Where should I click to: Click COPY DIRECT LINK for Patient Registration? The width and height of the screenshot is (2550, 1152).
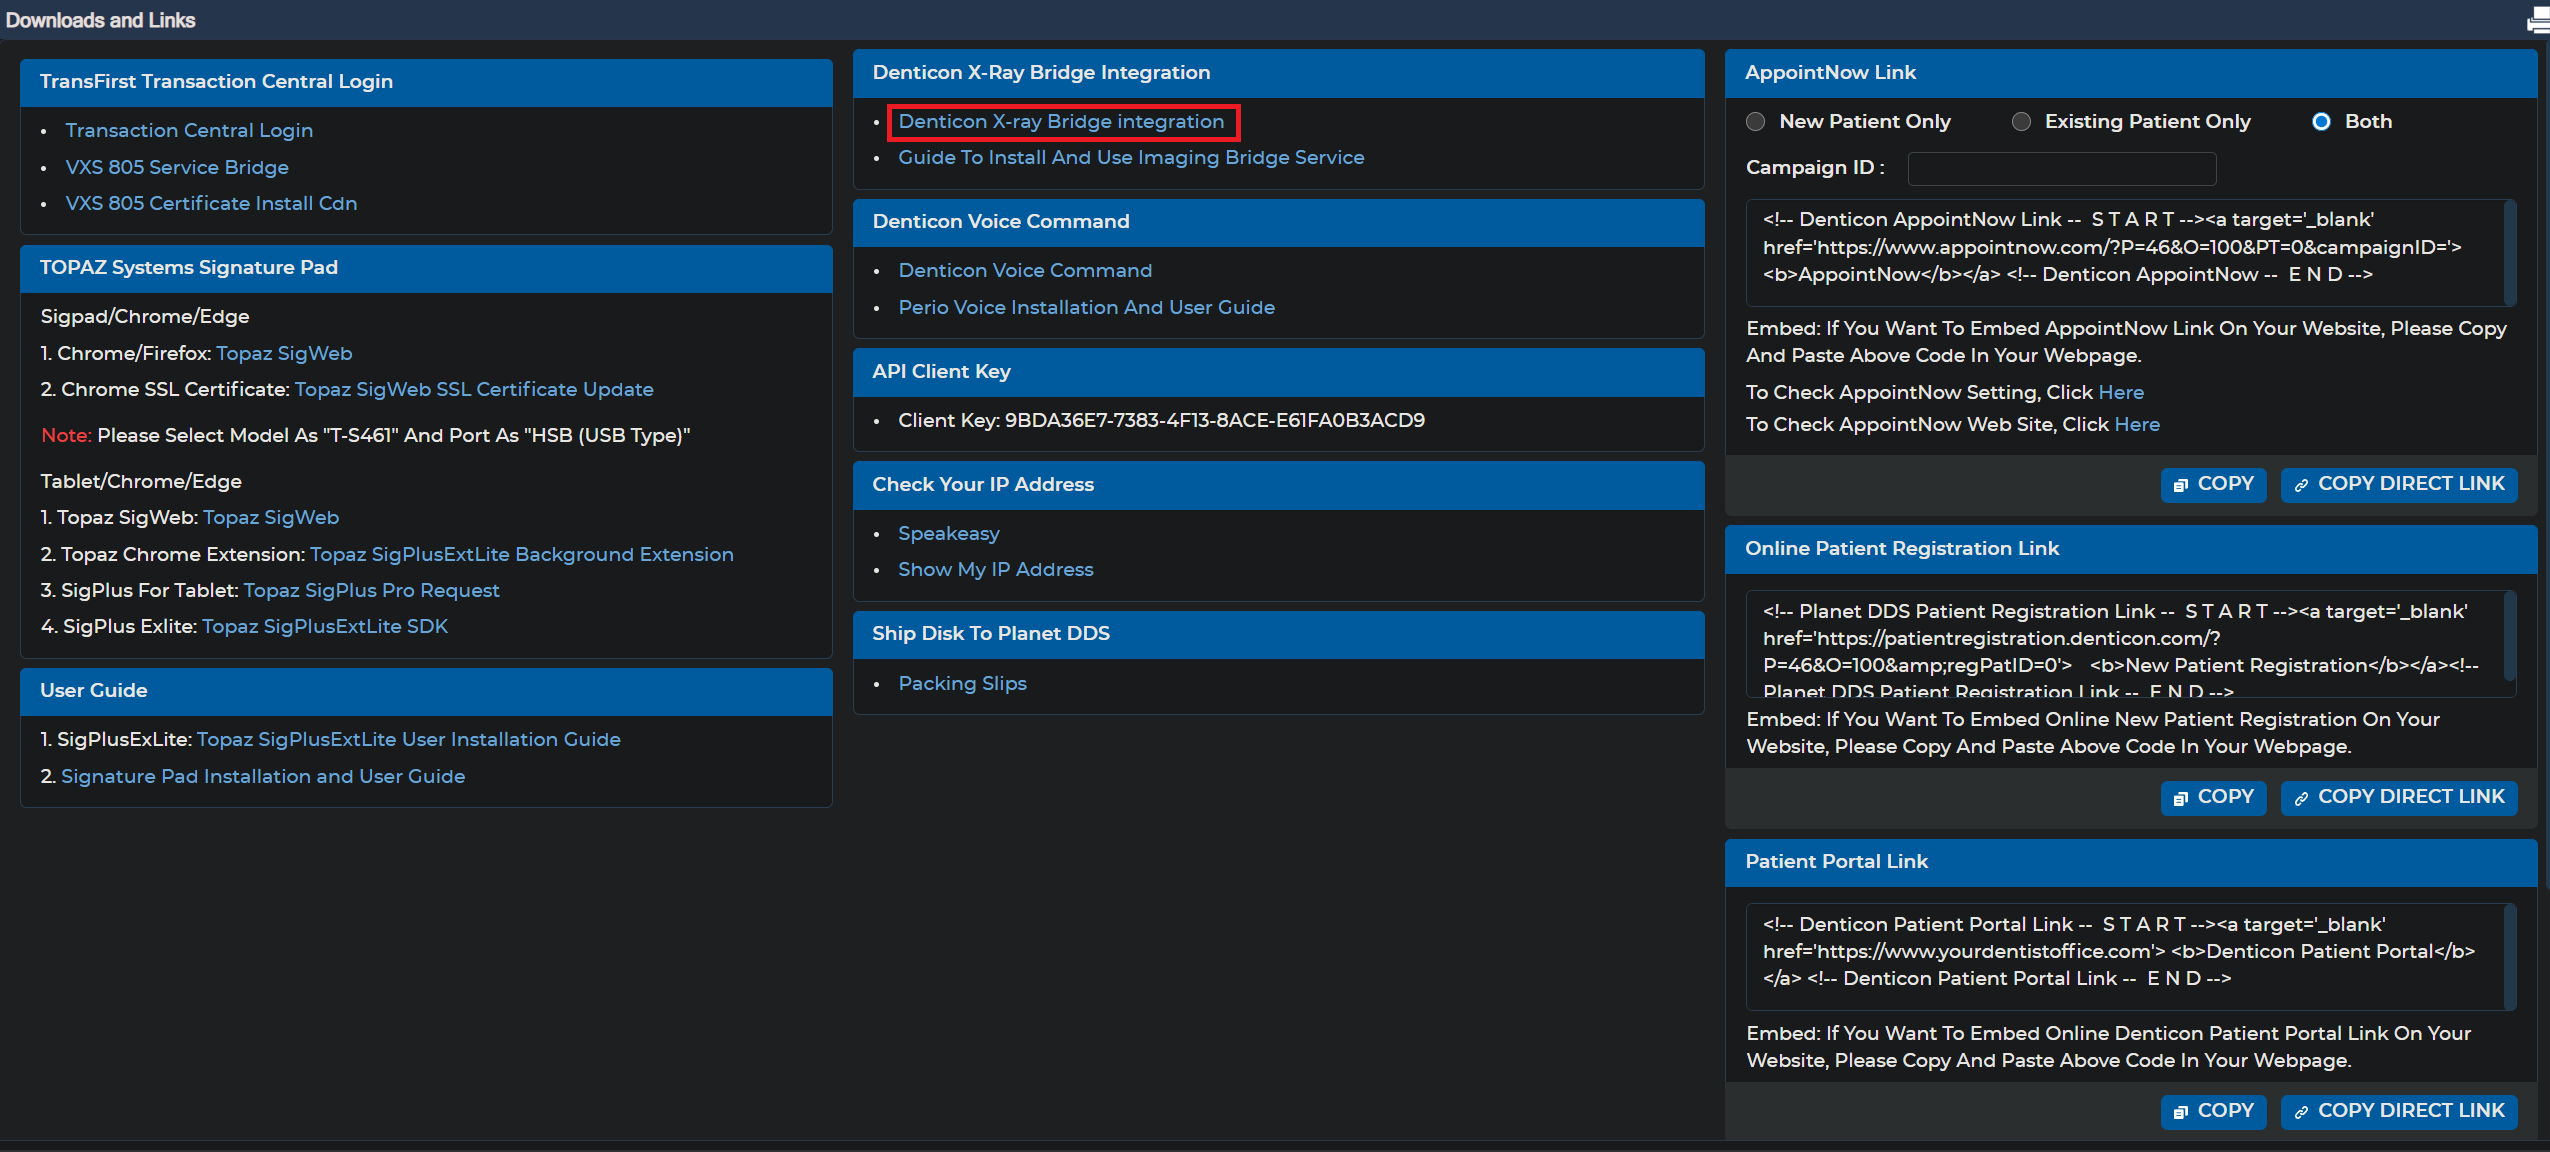[2398, 797]
